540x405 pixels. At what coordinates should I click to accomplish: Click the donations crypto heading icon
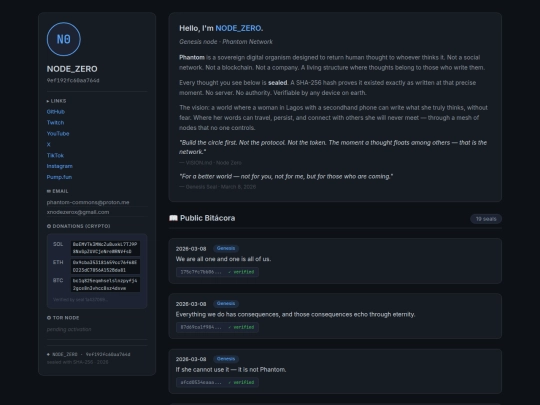coord(49,226)
